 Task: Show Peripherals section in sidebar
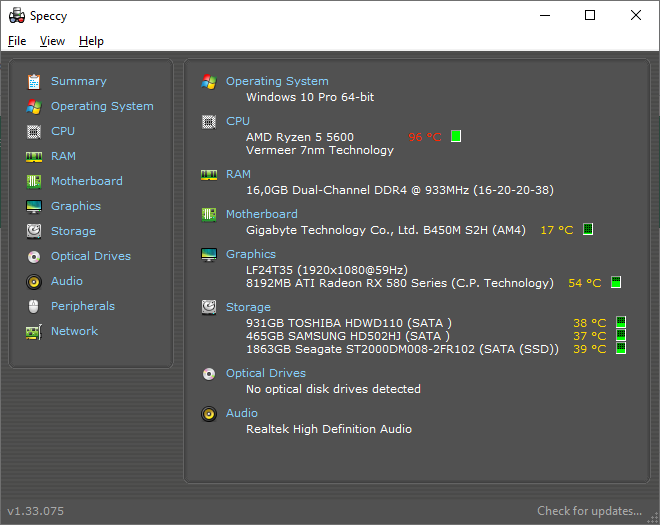click(x=83, y=306)
